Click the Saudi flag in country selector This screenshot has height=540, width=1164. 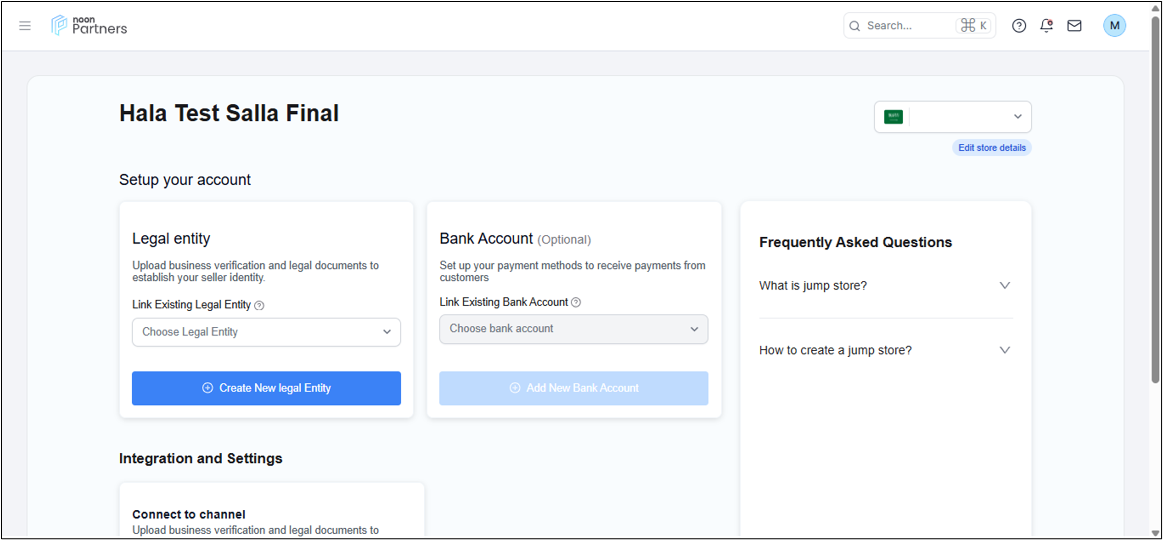[893, 117]
